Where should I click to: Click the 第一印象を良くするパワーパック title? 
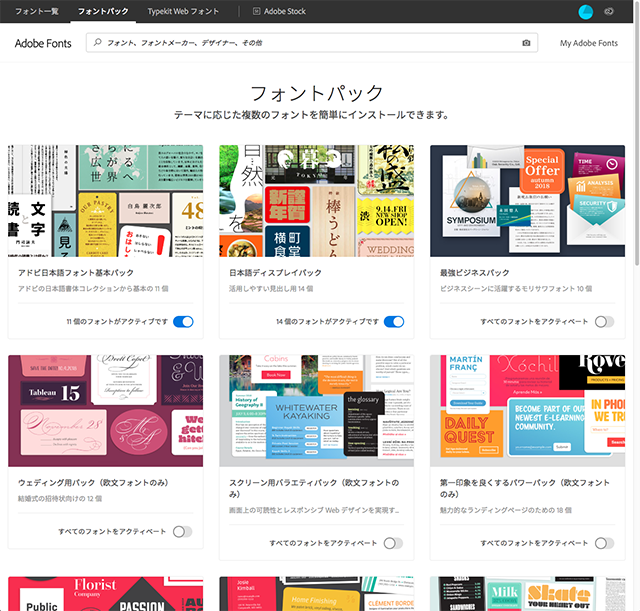point(525,489)
